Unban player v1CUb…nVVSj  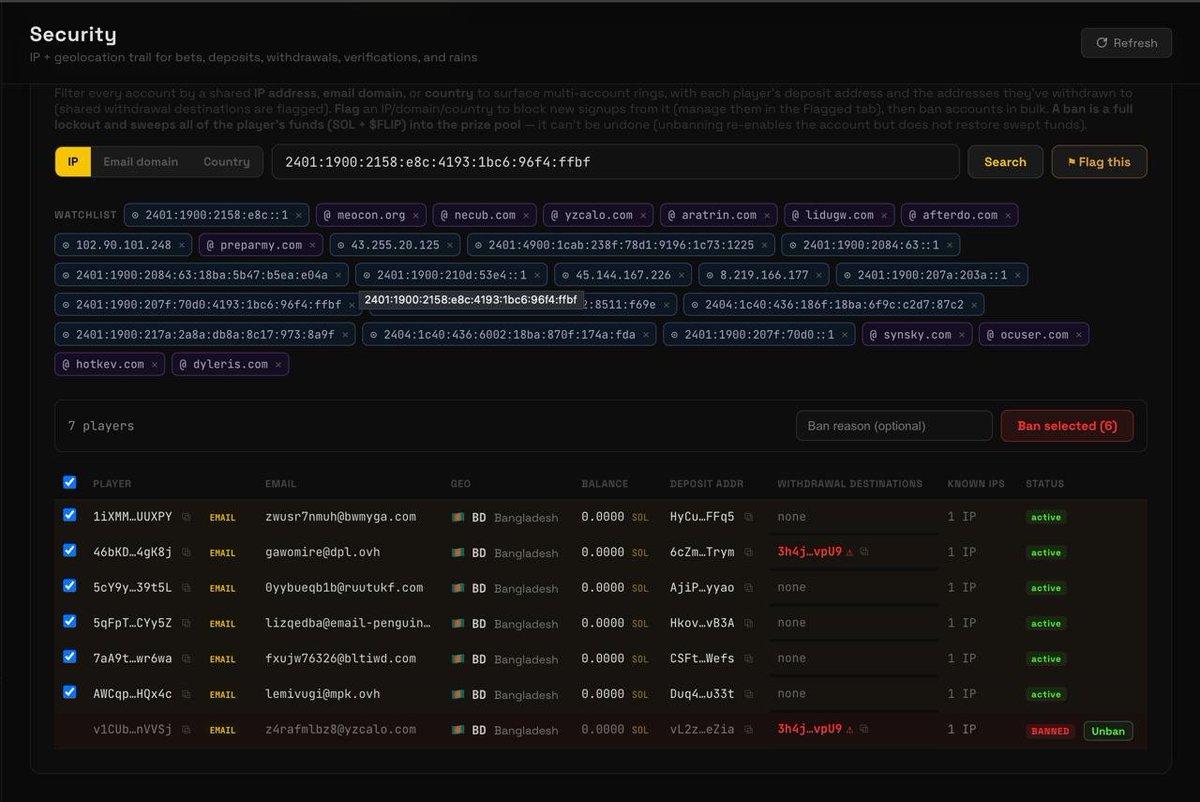point(1108,731)
